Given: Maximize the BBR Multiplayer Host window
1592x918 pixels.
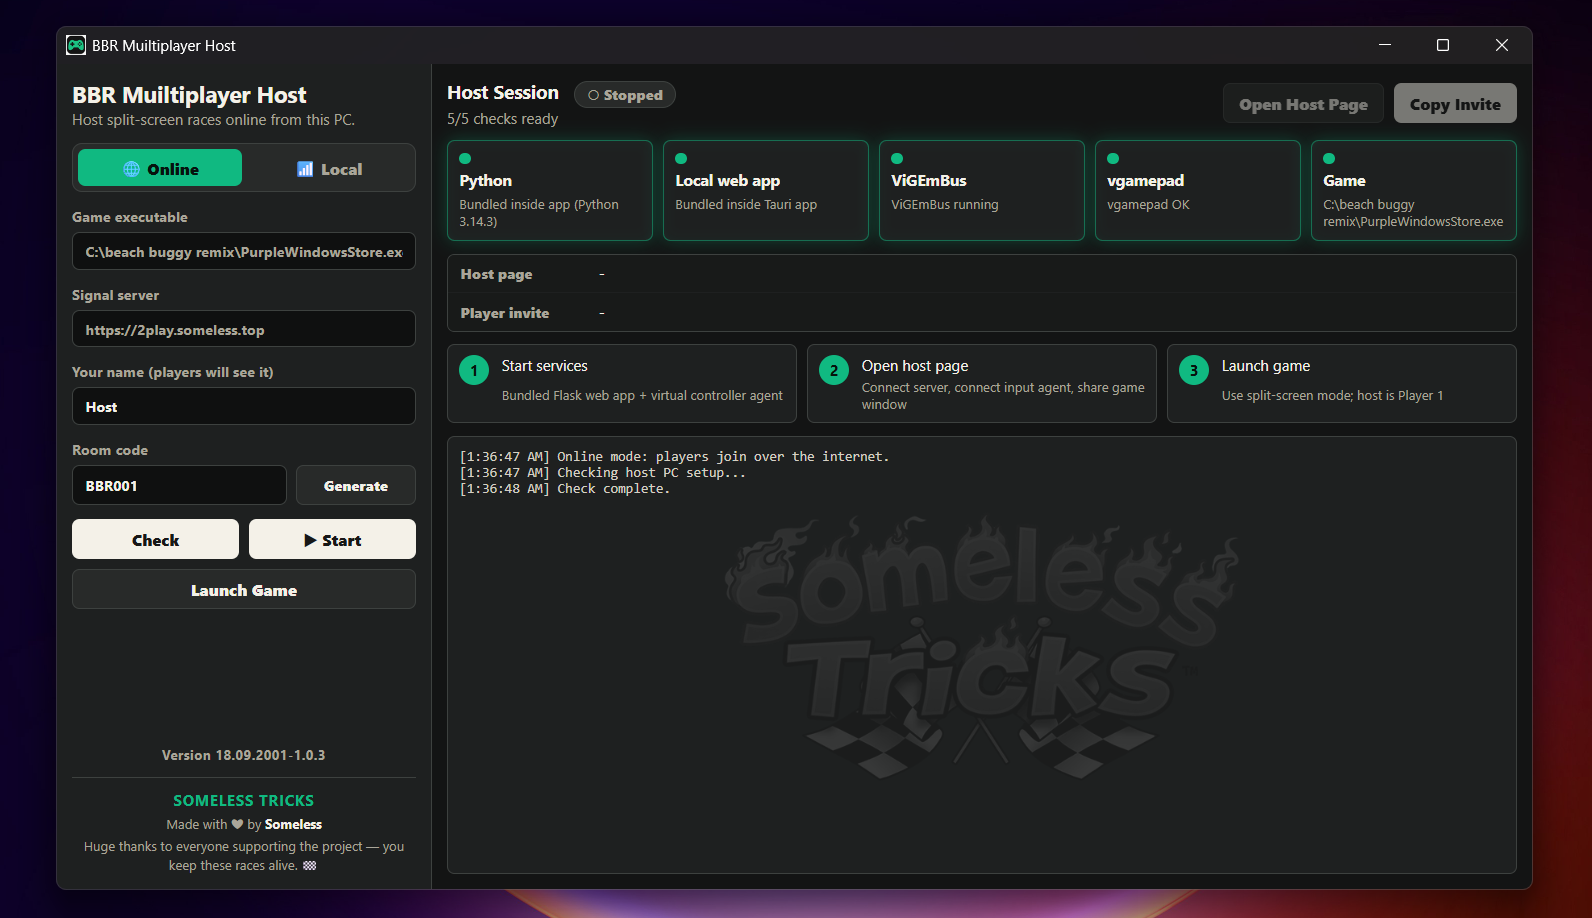Looking at the screenshot, I should (x=1443, y=45).
